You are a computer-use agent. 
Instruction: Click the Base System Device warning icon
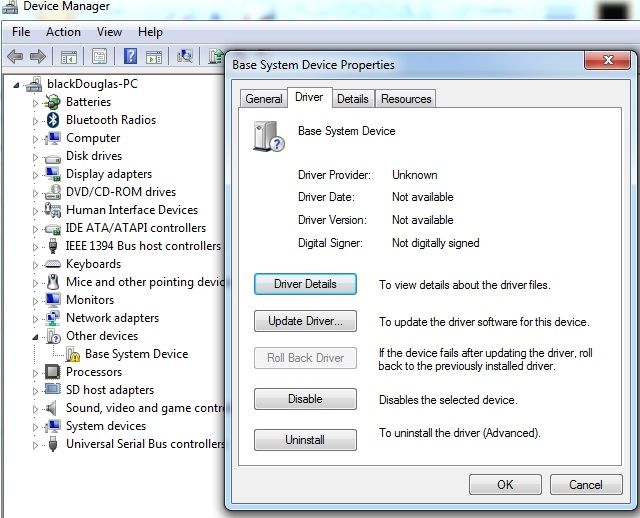(73, 354)
